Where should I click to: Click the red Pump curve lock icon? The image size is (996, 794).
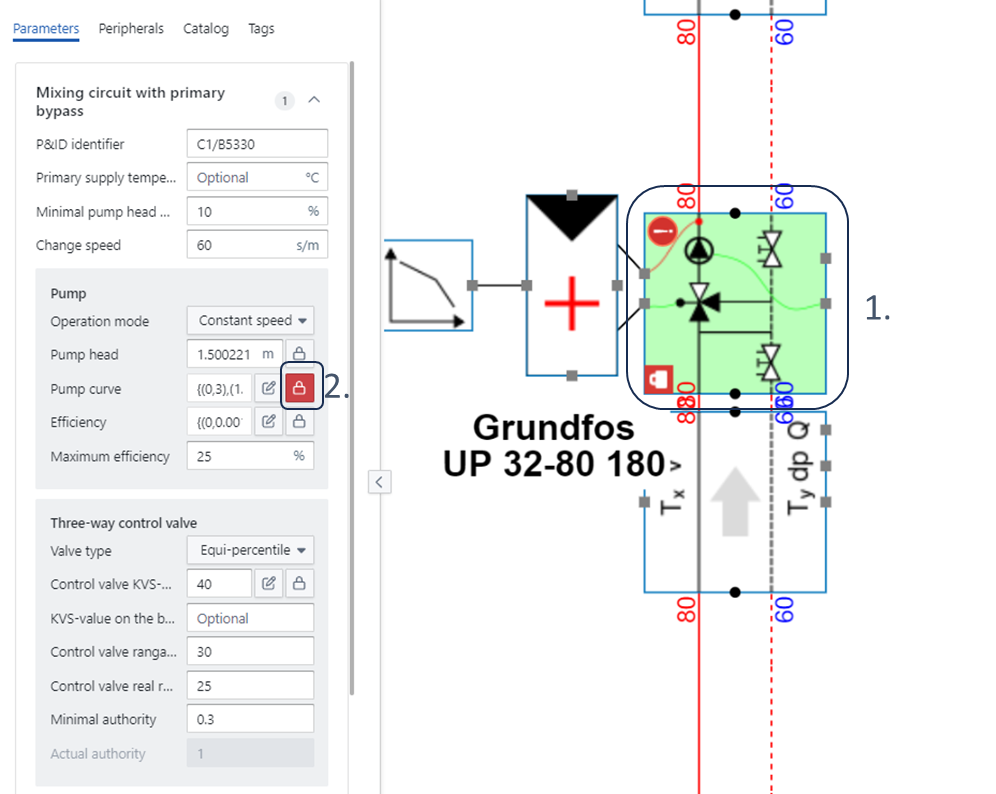(299, 388)
